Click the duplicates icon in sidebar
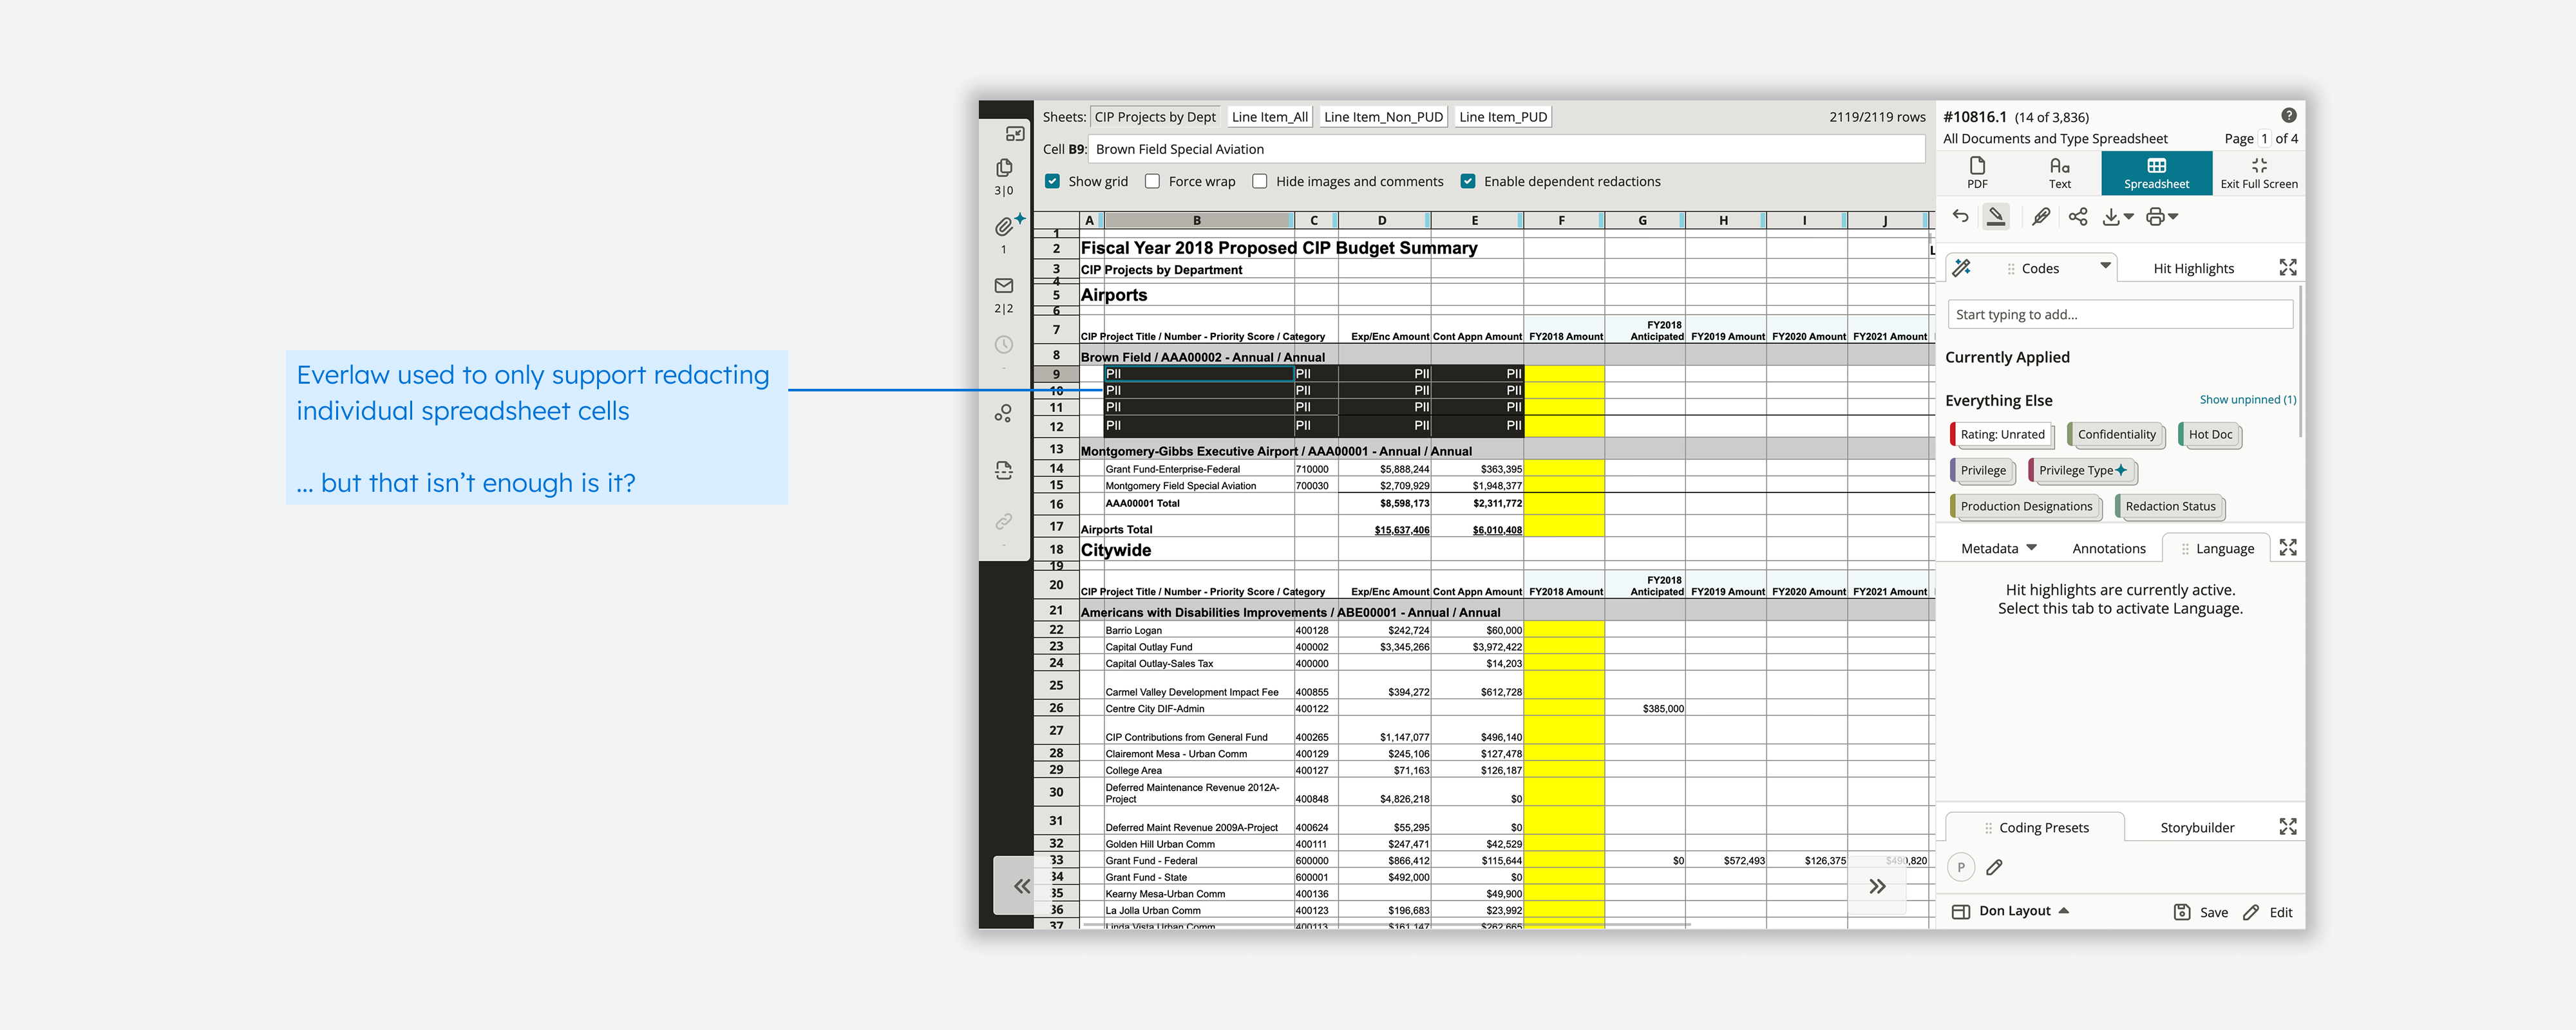The height and width of the screenshot is (1030, 2576). pyautogui.click(x=1004, y=167)
